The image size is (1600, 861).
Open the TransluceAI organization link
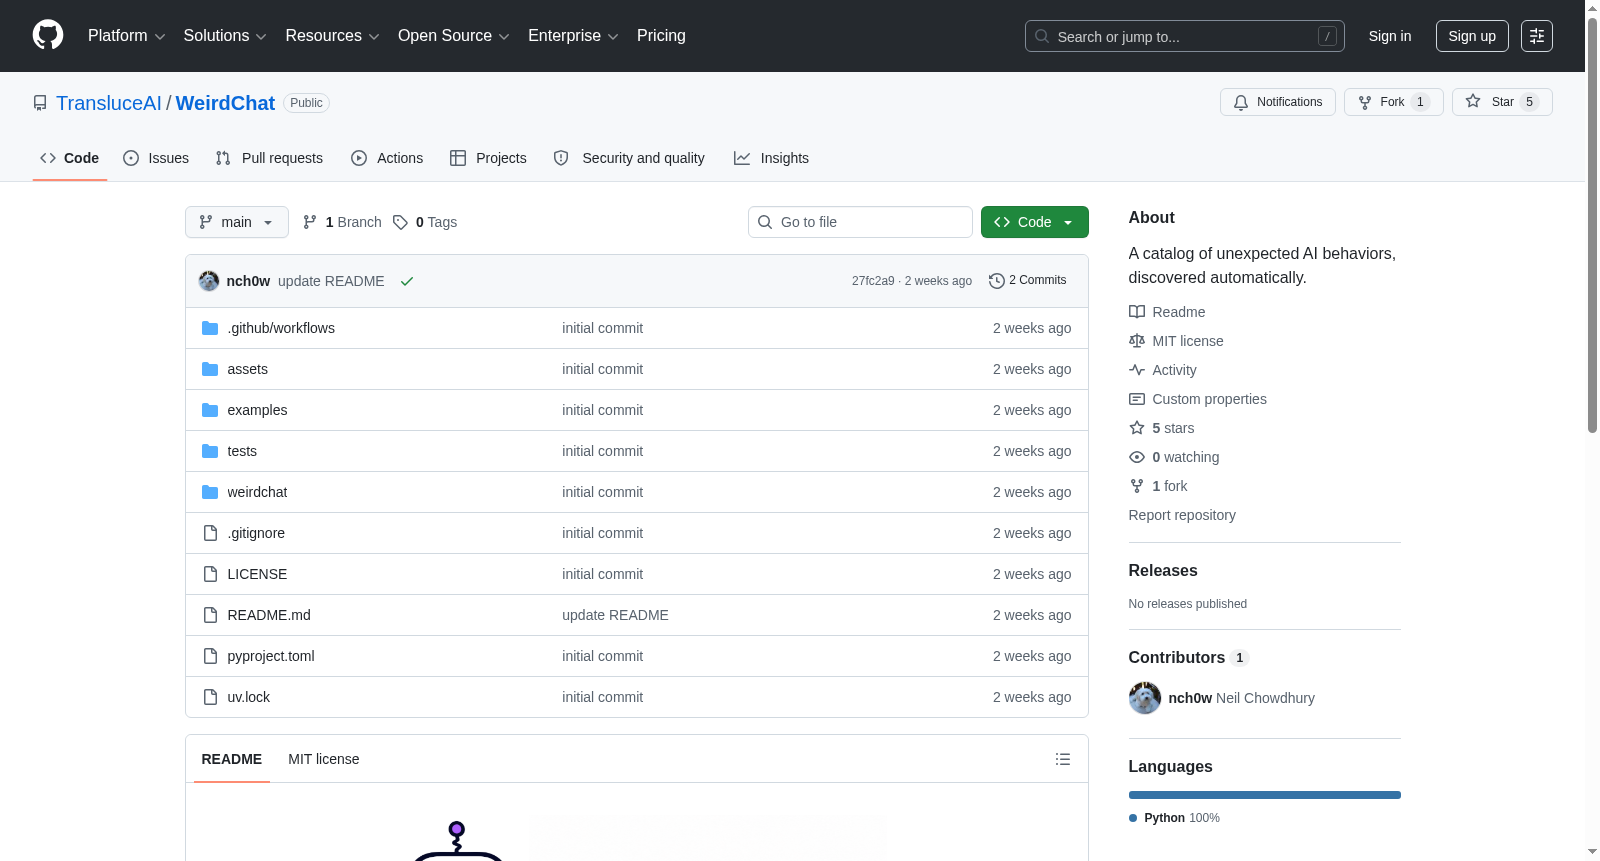click(109, 103)
